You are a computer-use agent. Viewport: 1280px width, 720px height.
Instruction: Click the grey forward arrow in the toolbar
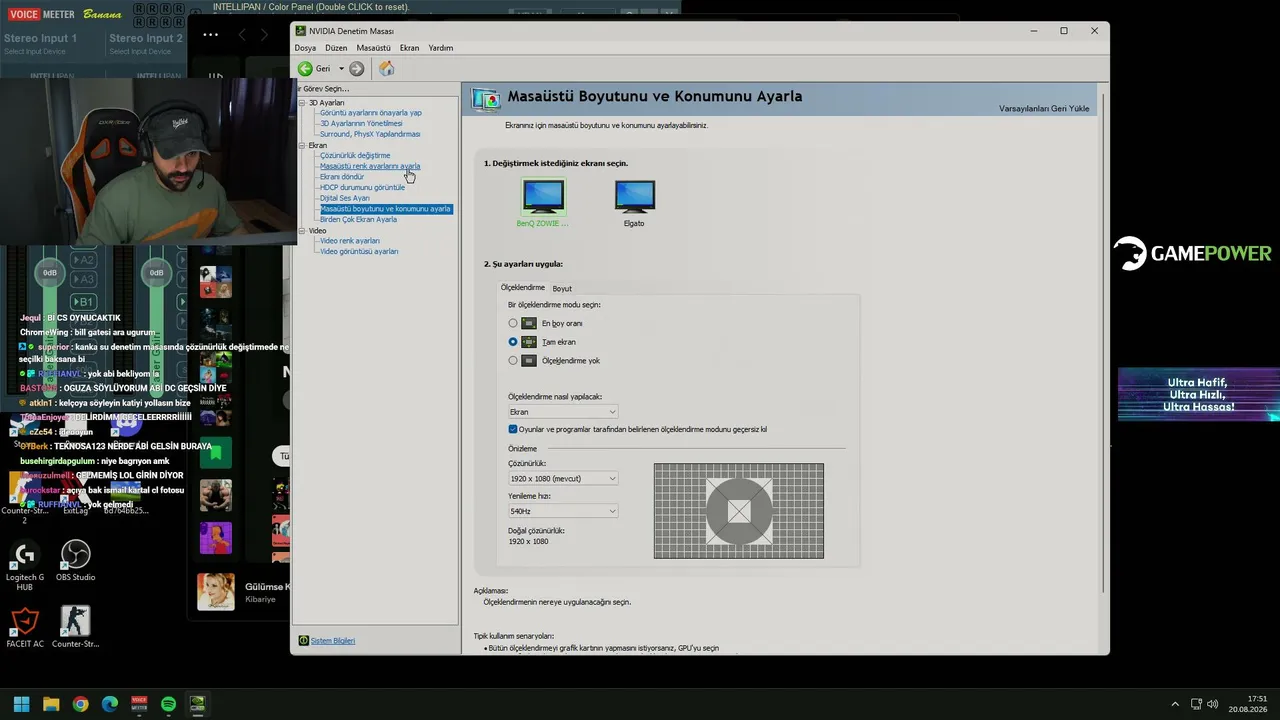[356, 69]
